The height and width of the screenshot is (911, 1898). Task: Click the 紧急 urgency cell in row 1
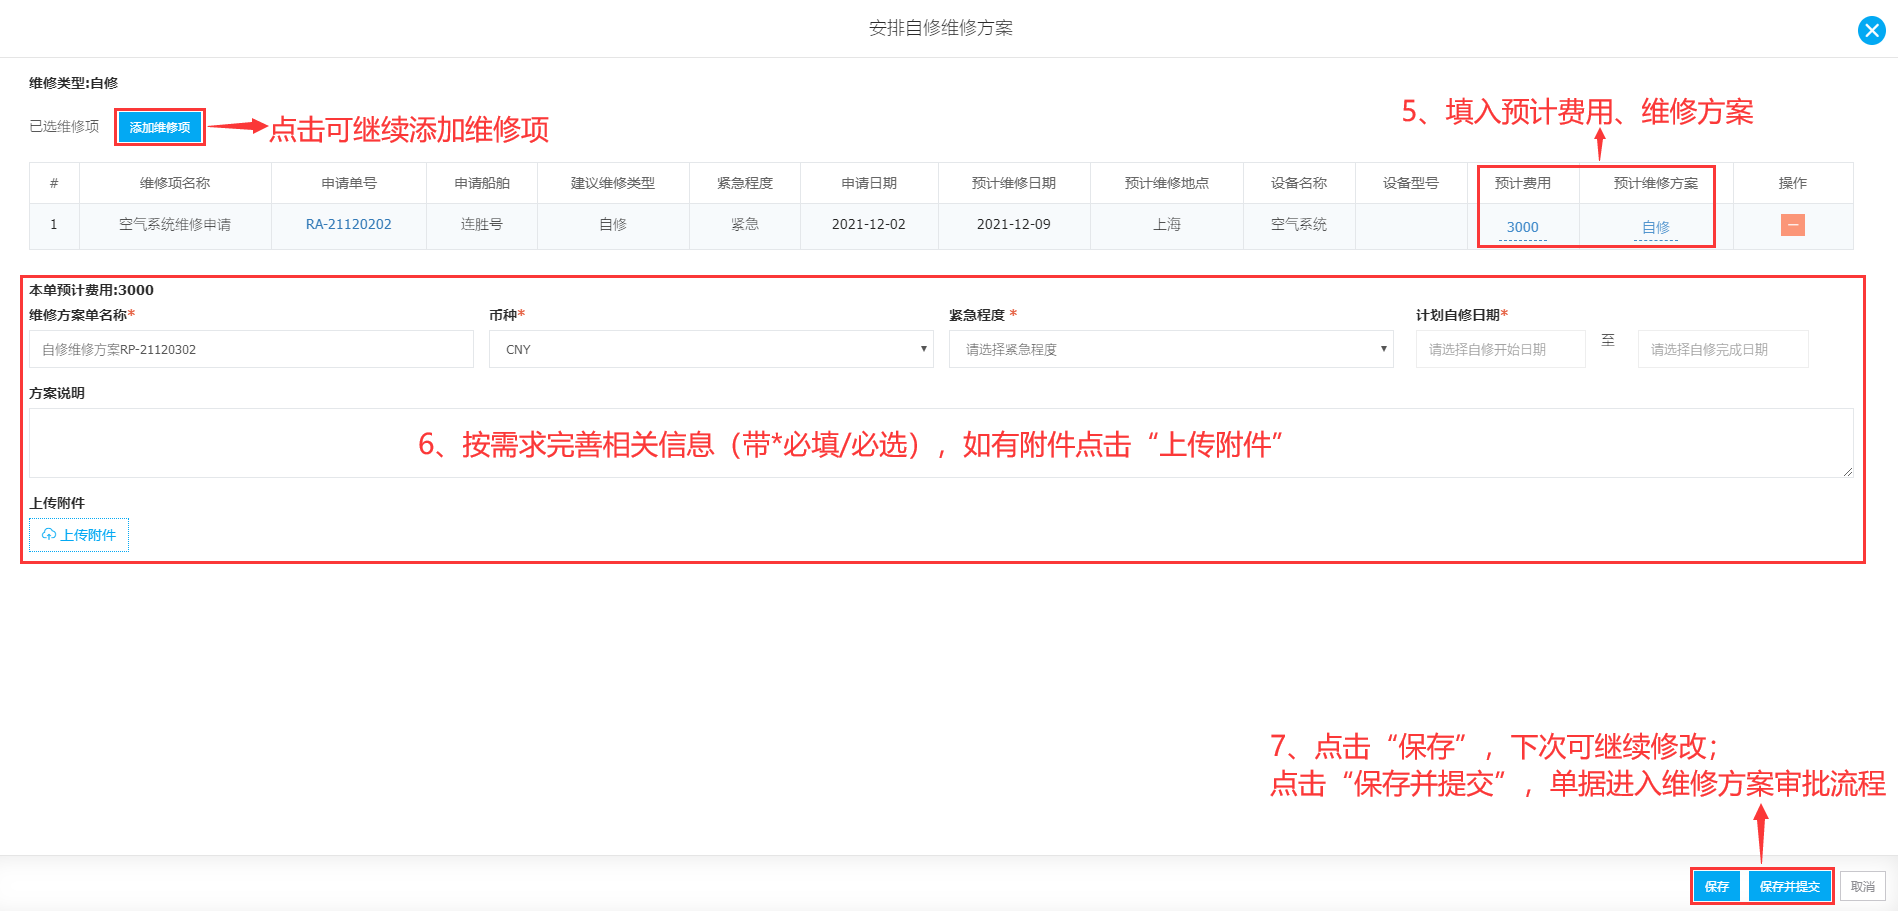[745, 224]
